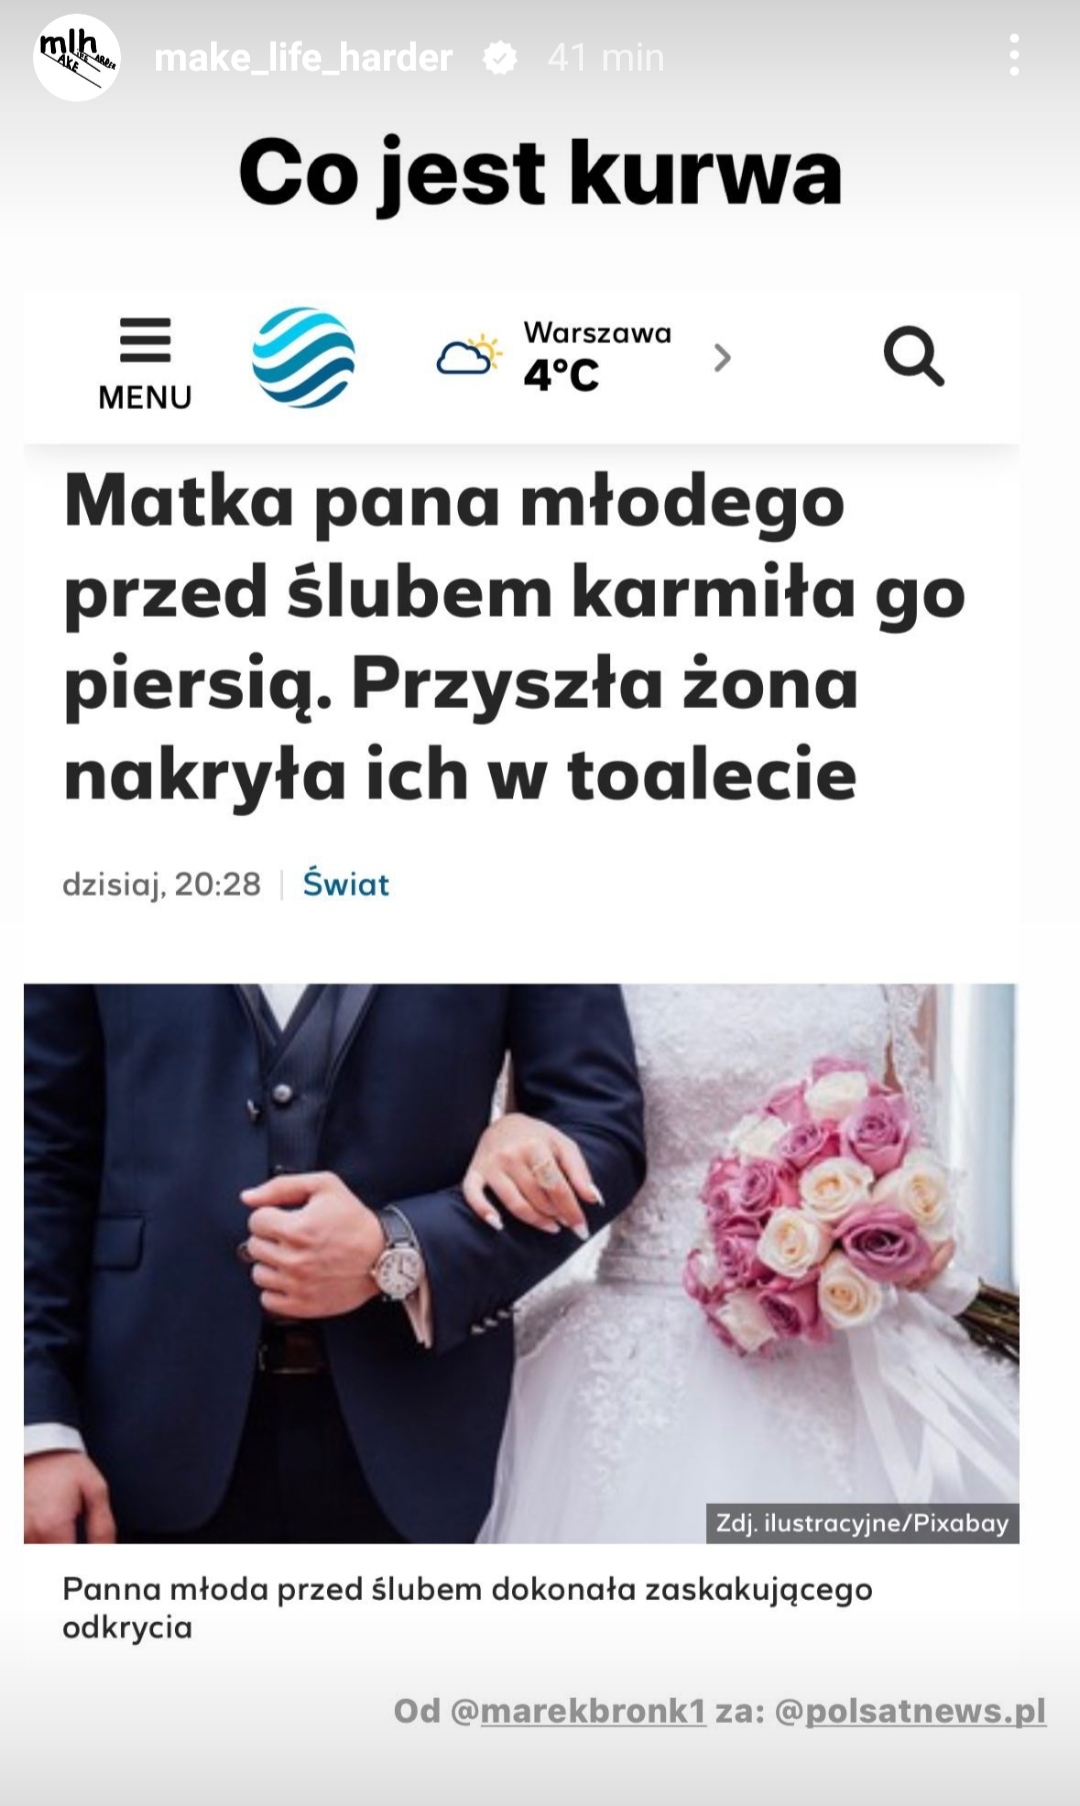
Task: Tap the @marekbronk1 mention
Action: 578,1711
